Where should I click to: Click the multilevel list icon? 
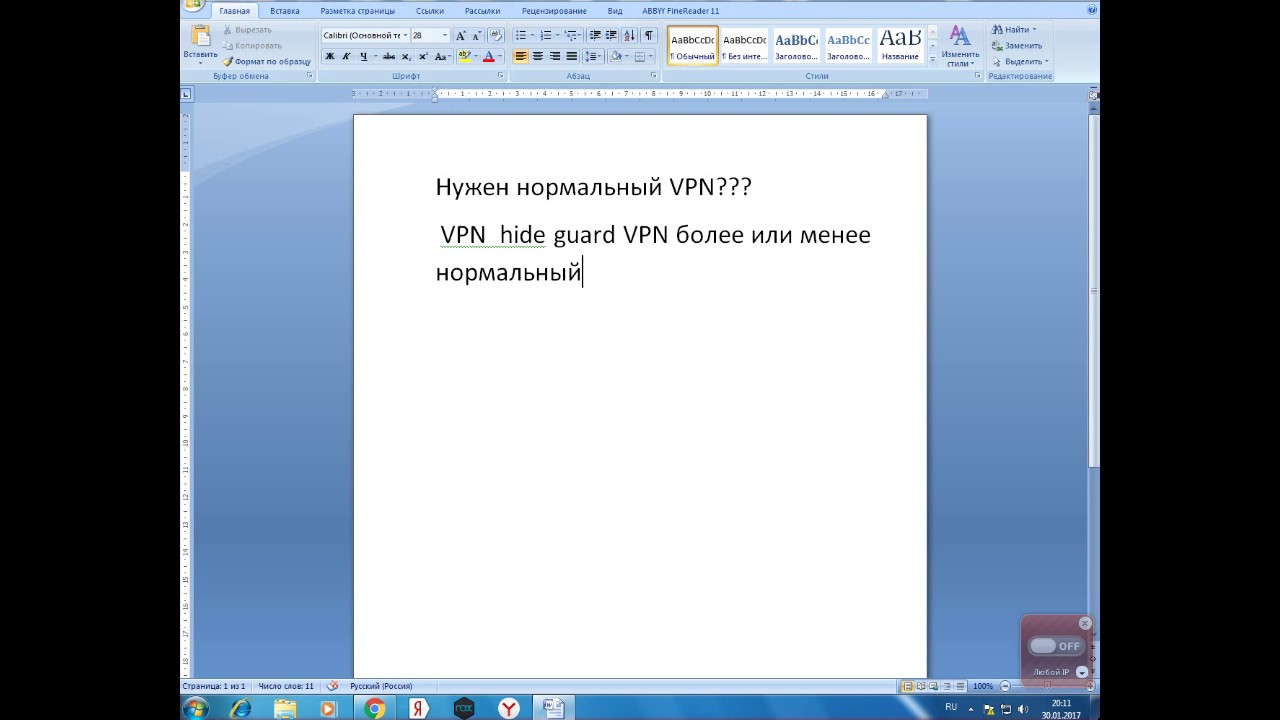click(x=571, y=35)
